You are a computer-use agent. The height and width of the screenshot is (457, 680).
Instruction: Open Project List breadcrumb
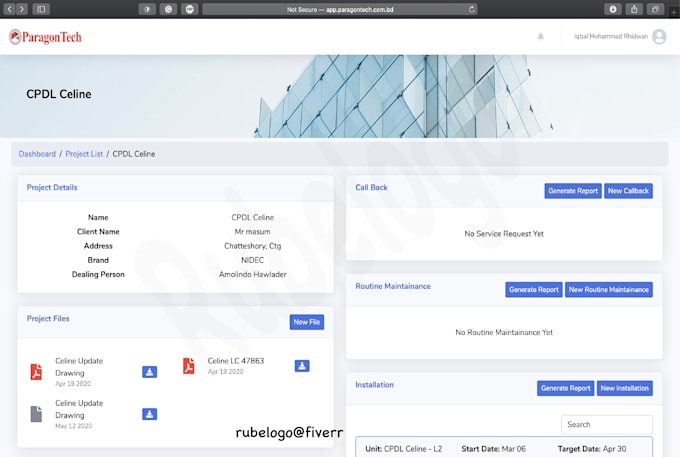(84, 154)
